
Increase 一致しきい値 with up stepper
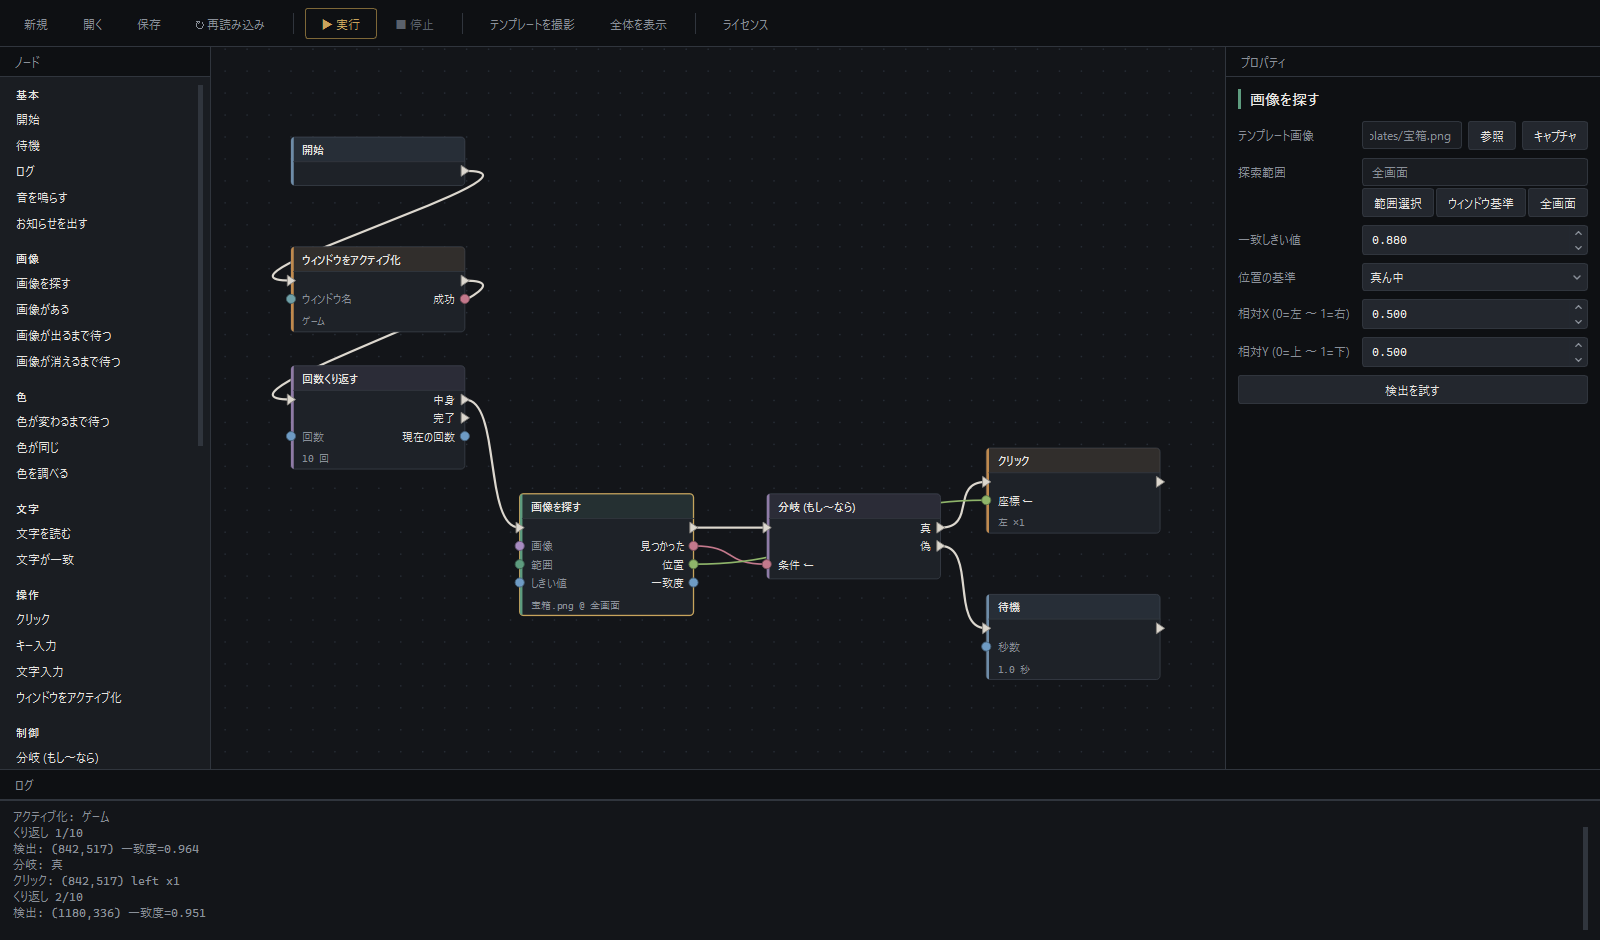1578,233
